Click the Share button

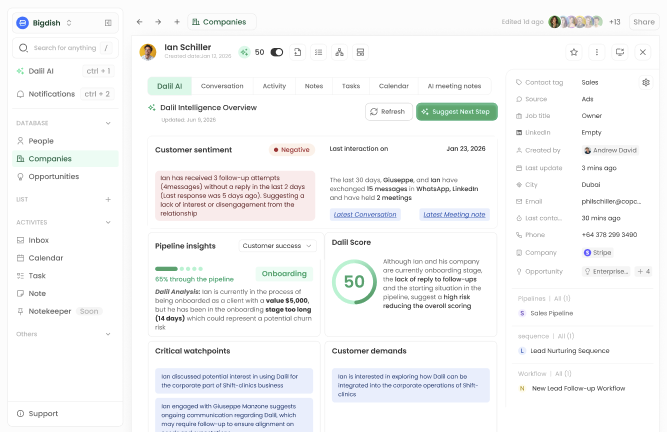click(x=644, y=22)
